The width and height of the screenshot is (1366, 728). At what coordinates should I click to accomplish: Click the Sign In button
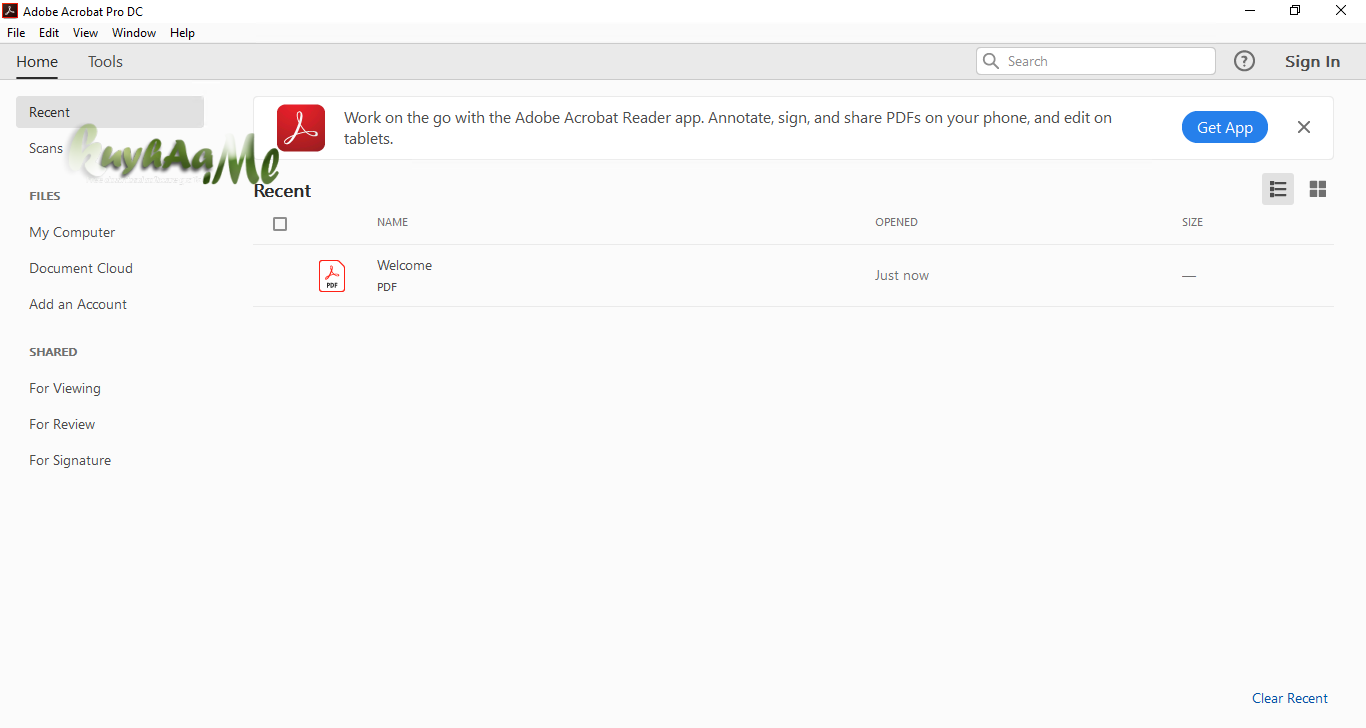[x=1312, y=62]
